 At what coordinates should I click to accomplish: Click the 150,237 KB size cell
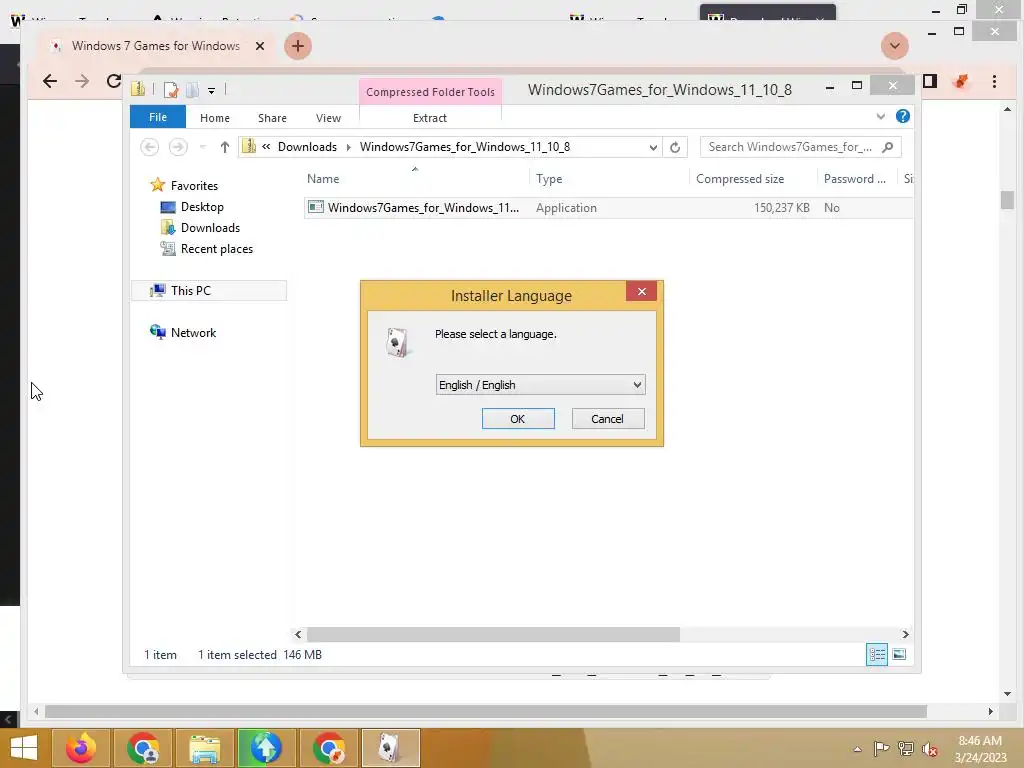click(782, 208)
